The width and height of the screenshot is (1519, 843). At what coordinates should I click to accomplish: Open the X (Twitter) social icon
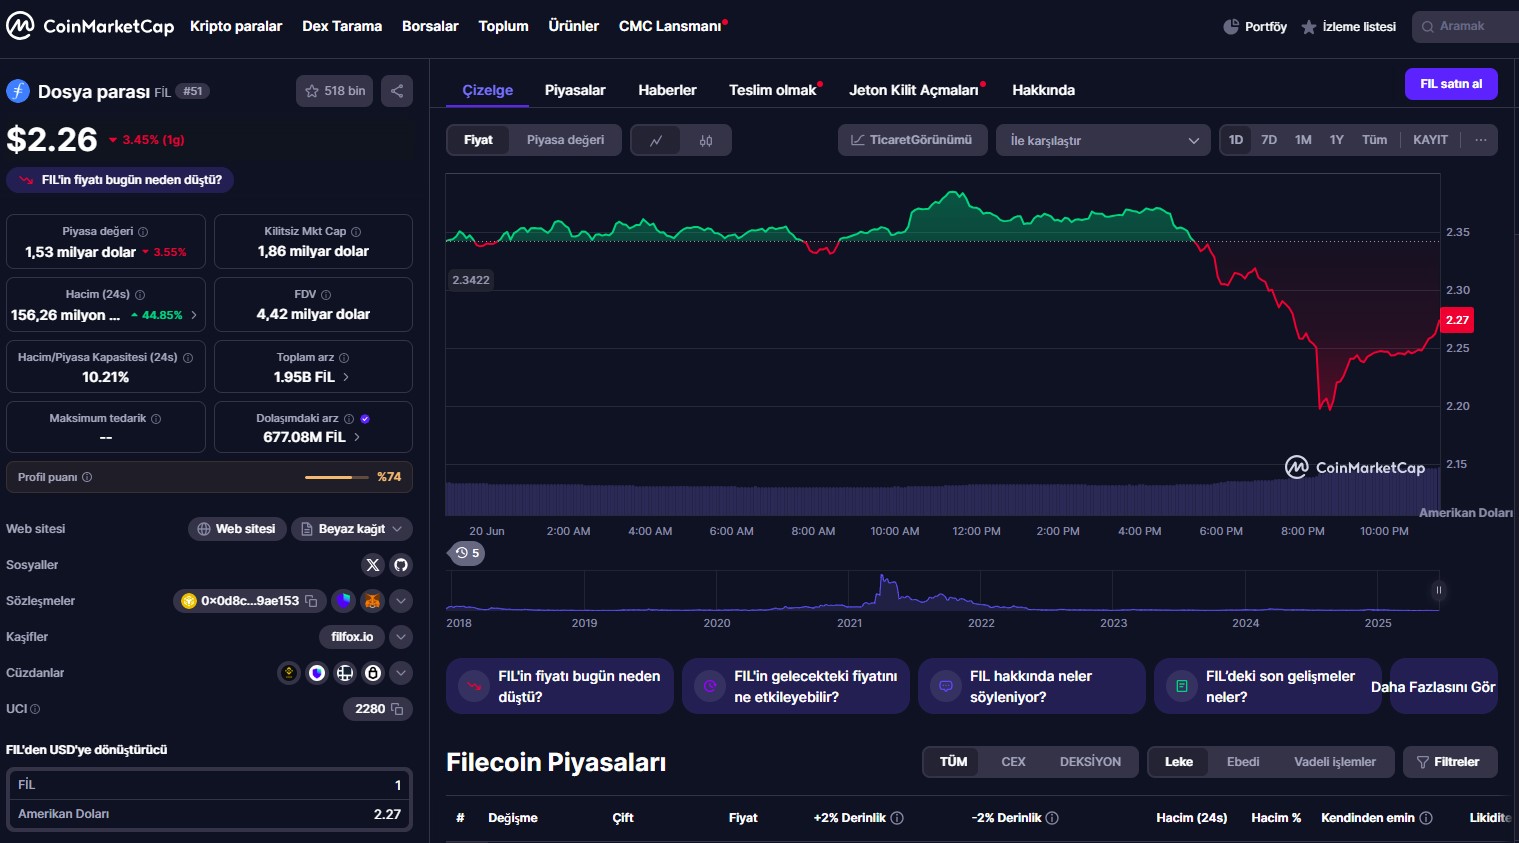point(373,565)
